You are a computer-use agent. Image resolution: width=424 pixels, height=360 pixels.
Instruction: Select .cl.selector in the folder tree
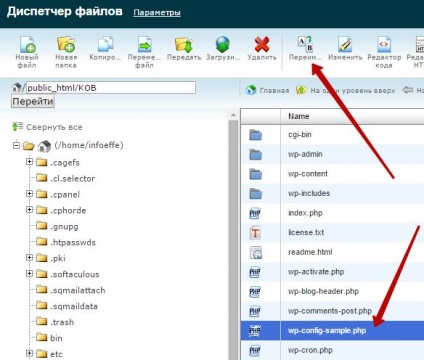coord(72,179)
